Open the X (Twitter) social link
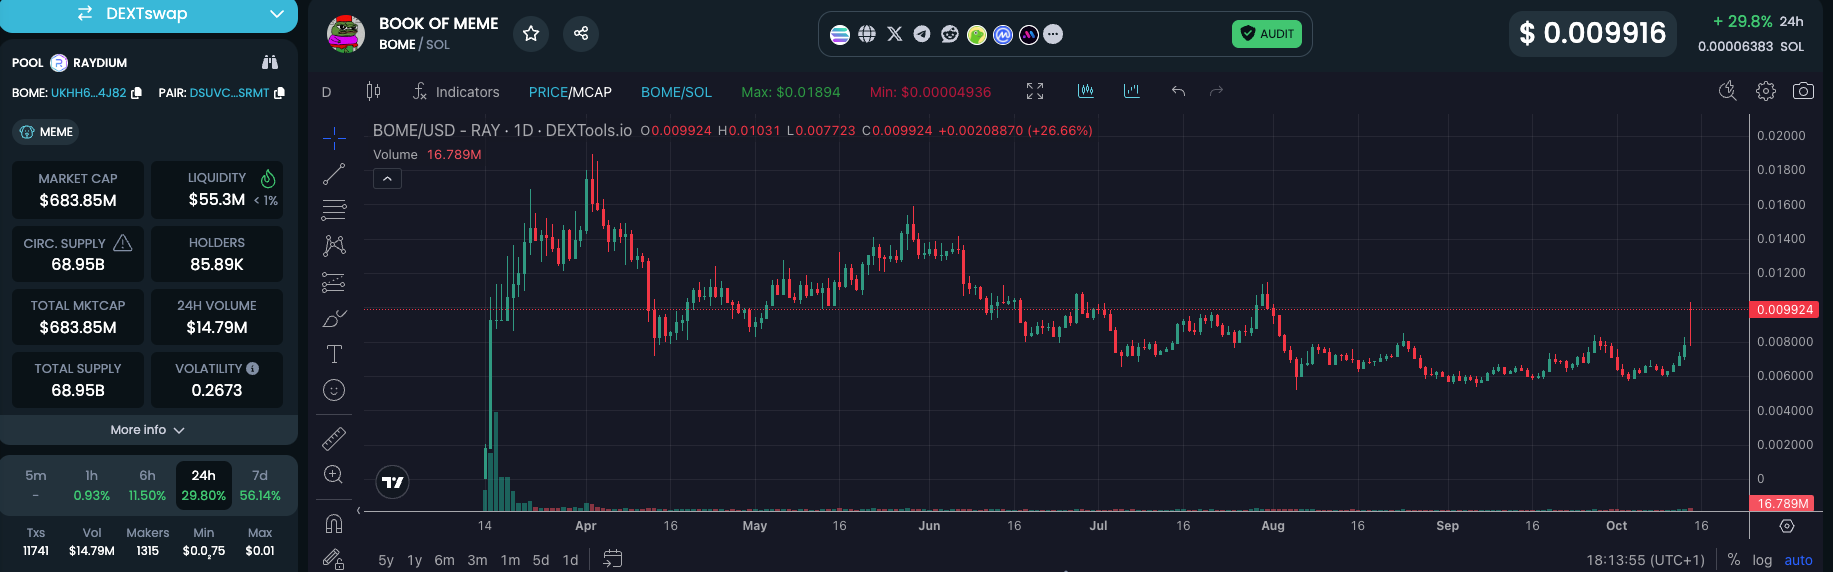This screenshot has height=572, width=1835. tap(895, 34)
